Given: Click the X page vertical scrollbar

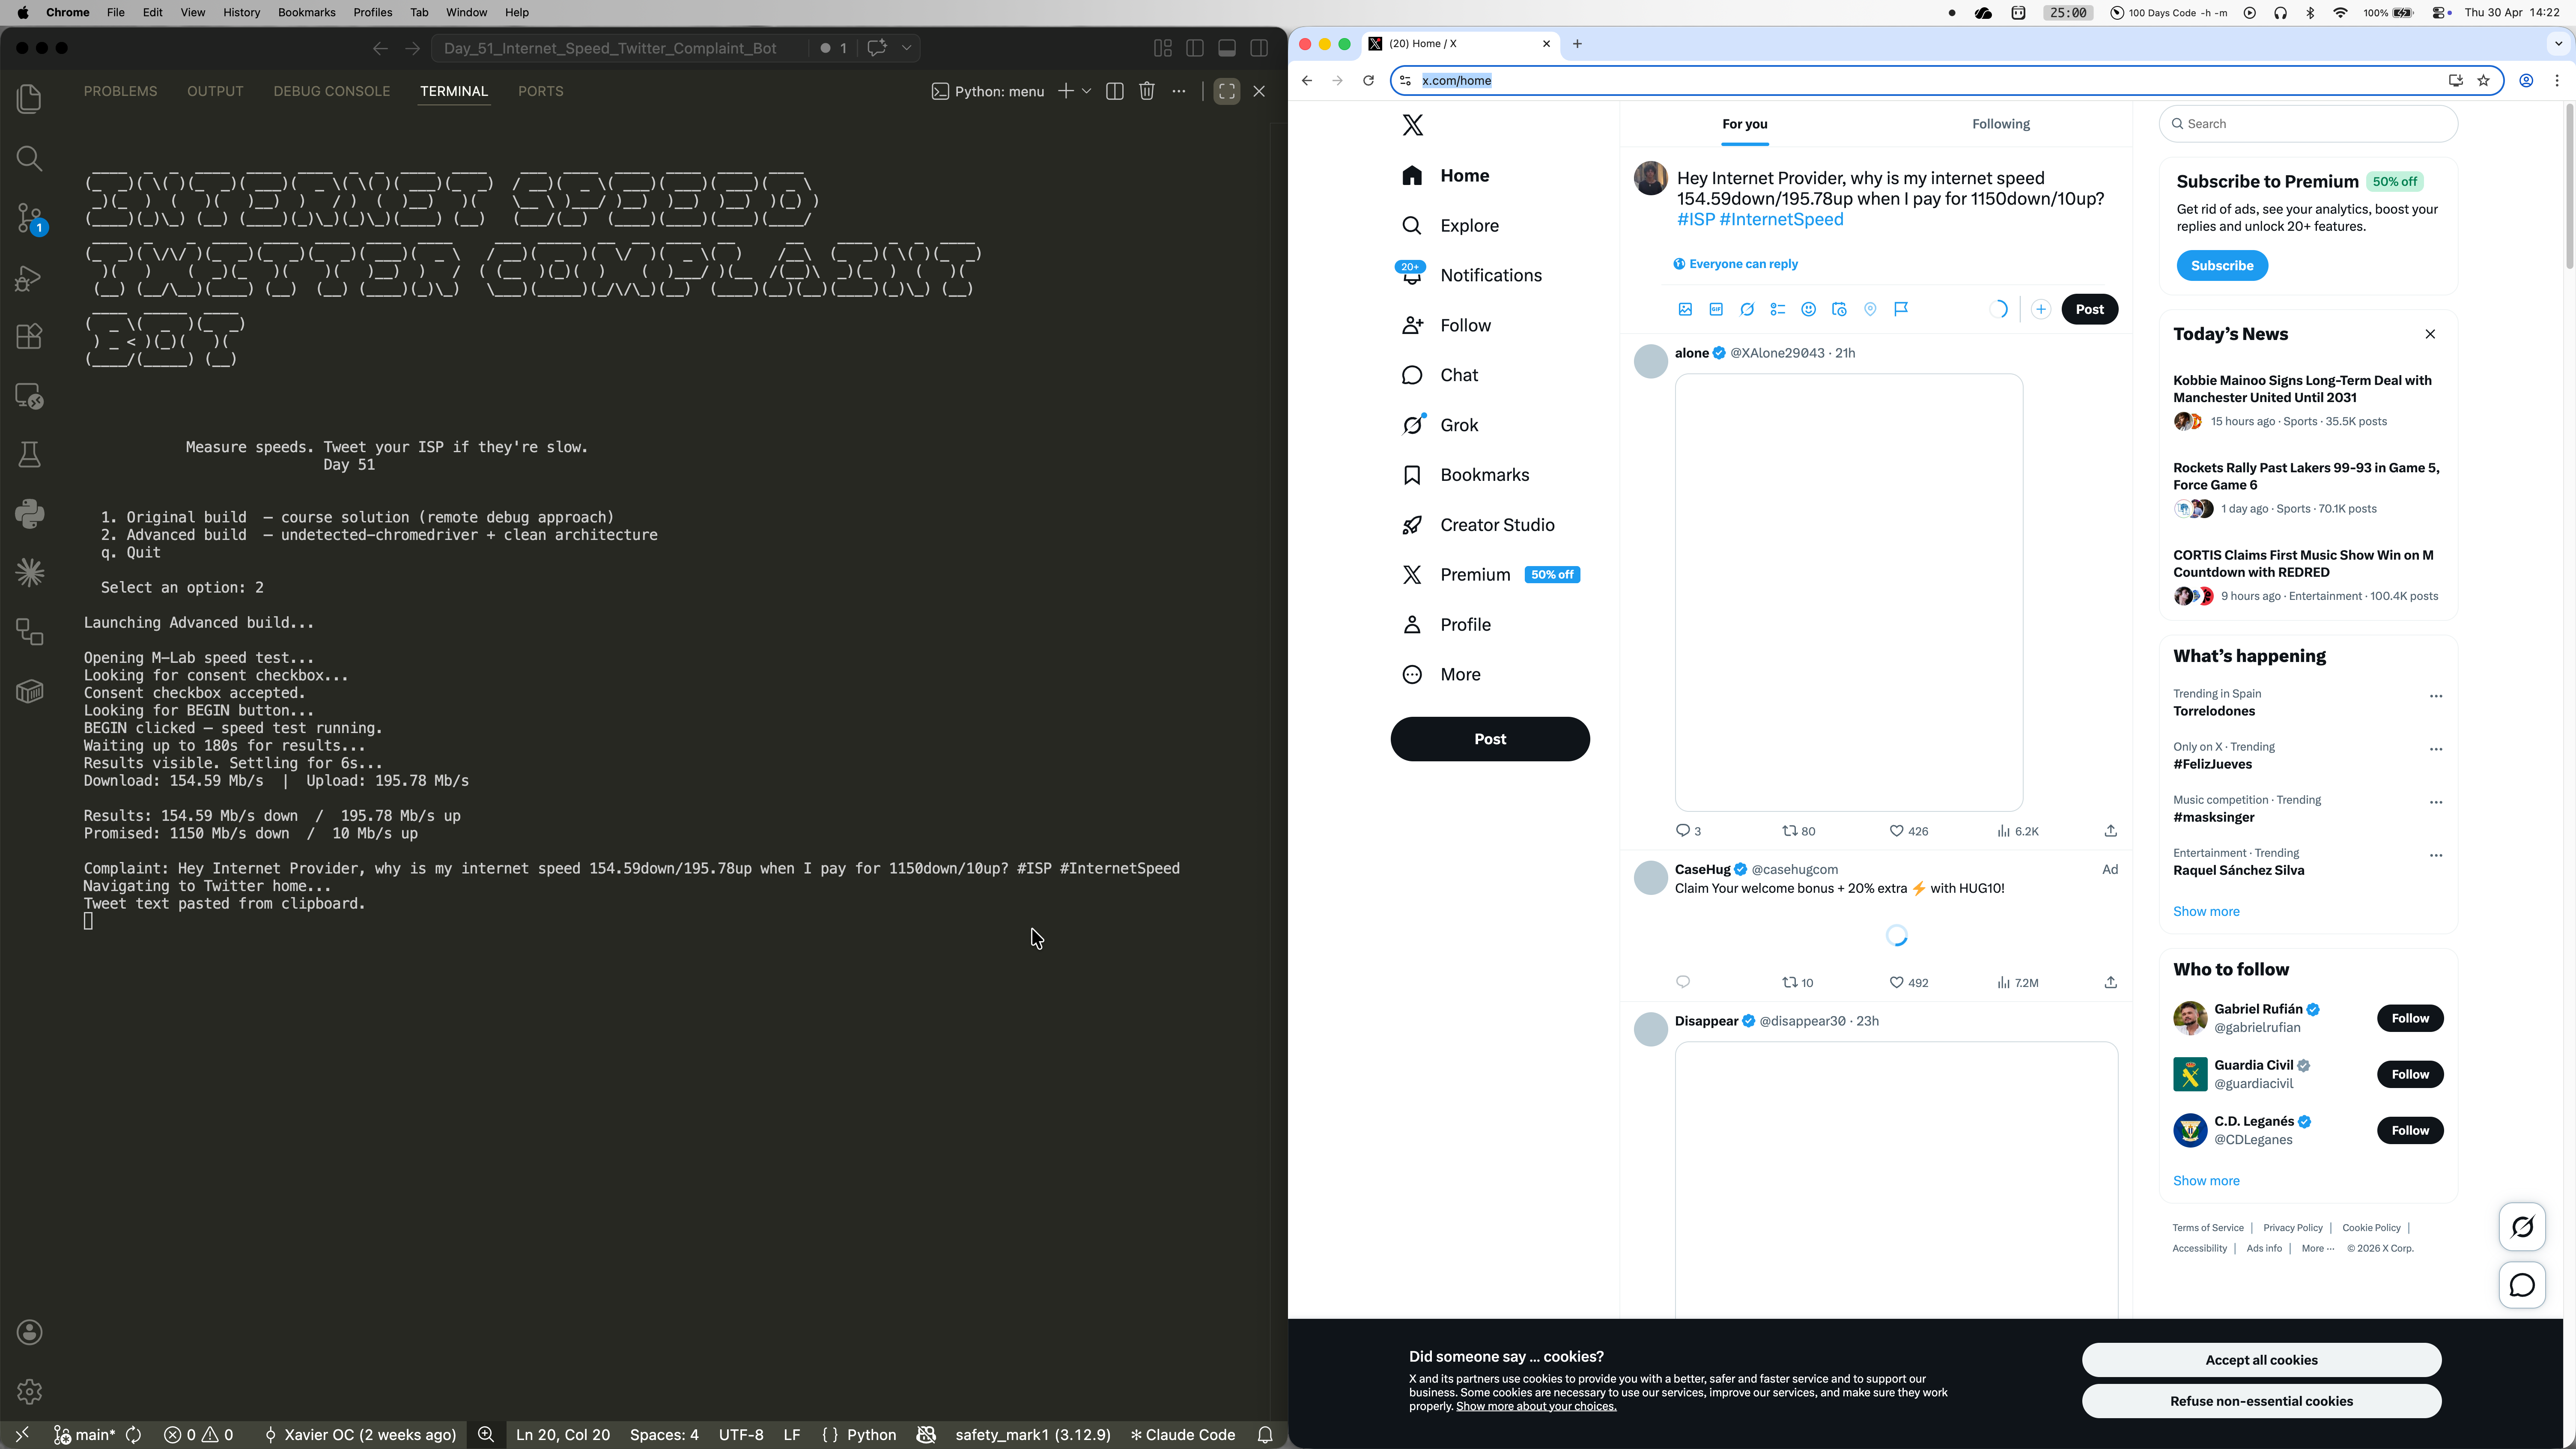Looking at the screenshot, I should click(x=2569, y=186).
